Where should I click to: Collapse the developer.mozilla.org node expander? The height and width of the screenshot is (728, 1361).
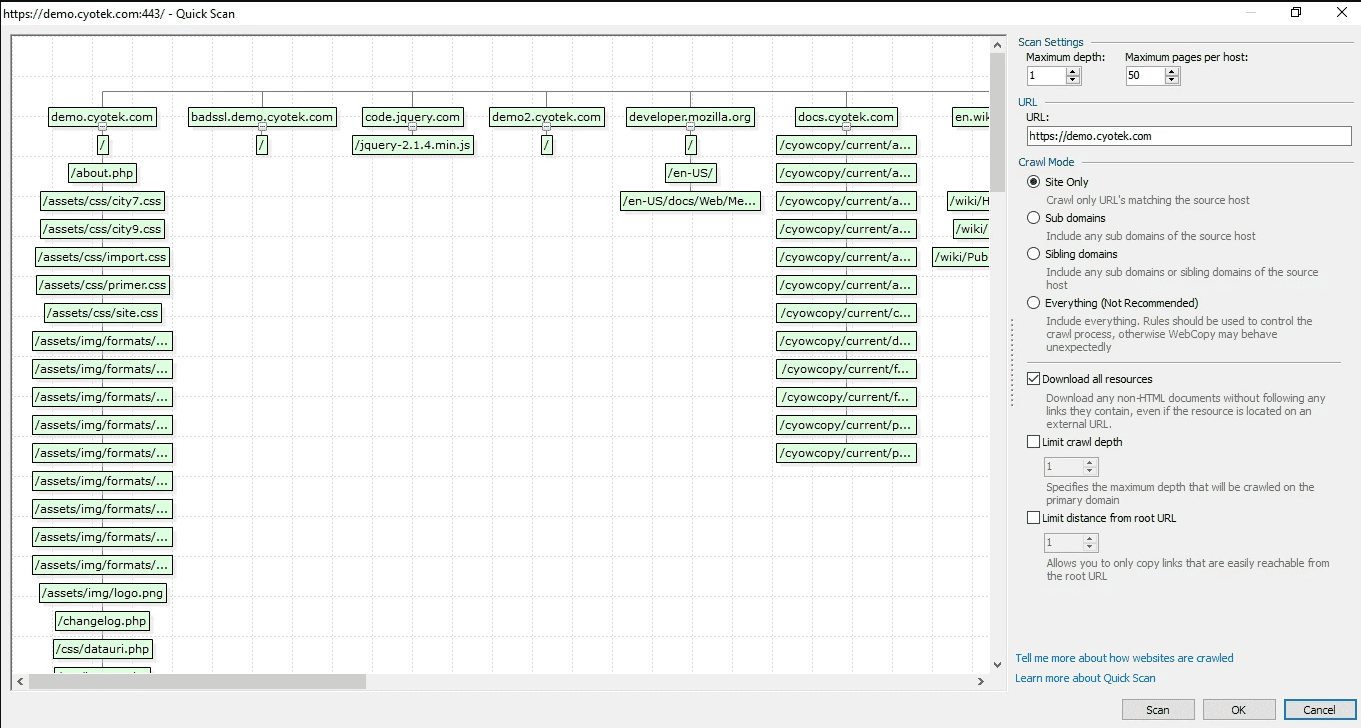690,127
